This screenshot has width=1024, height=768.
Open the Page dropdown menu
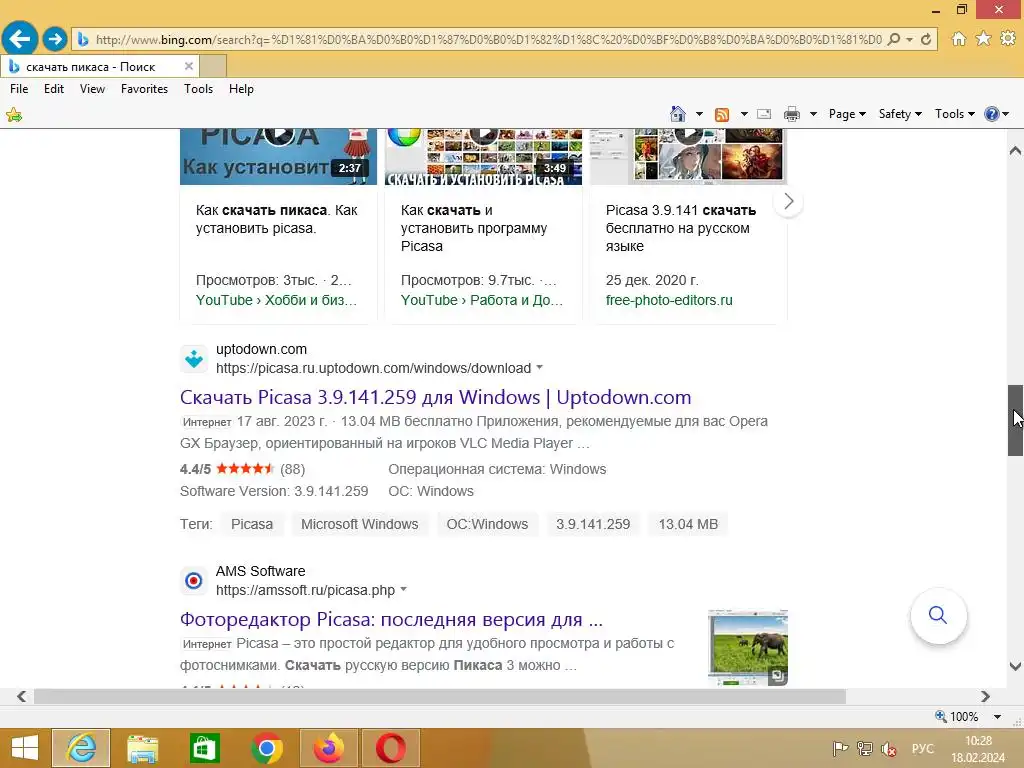click(847, 114)
